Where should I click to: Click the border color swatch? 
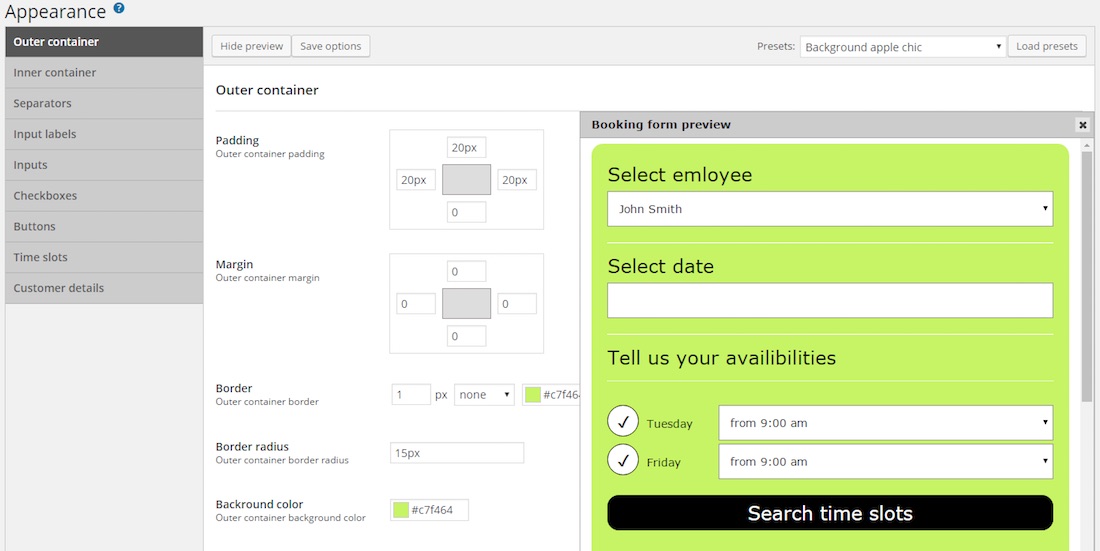pos(533,395)
